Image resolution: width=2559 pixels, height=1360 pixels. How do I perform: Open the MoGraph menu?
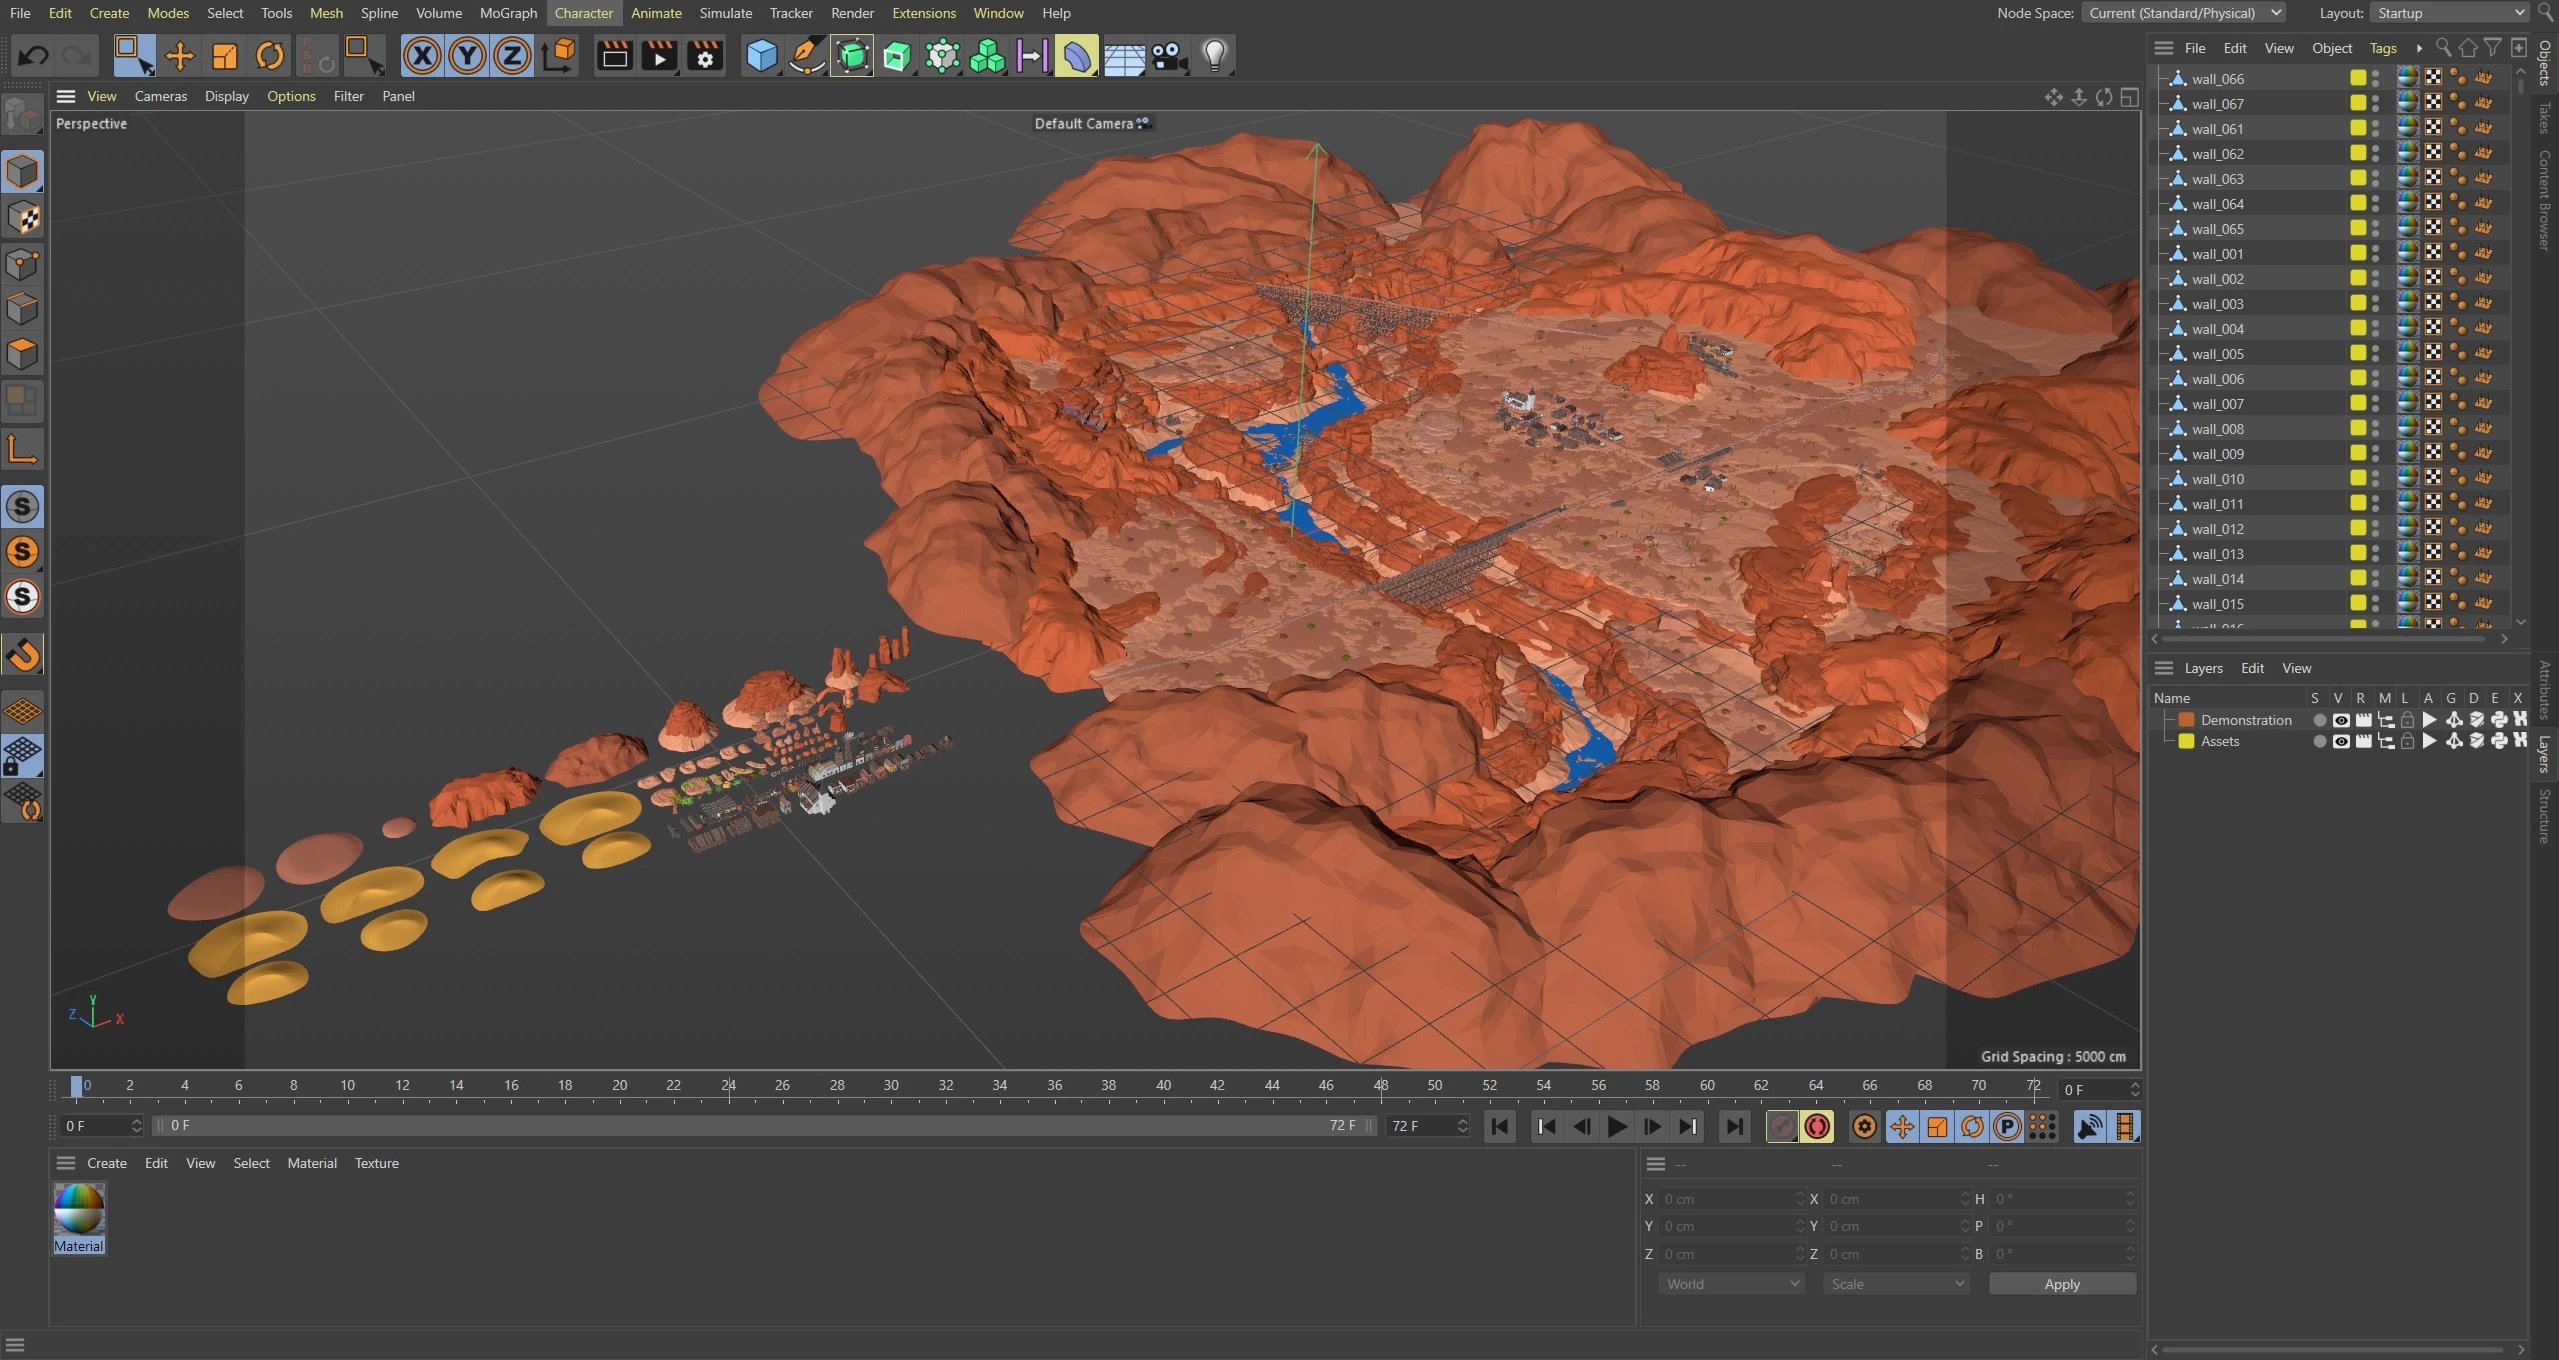tap(508, 13)
